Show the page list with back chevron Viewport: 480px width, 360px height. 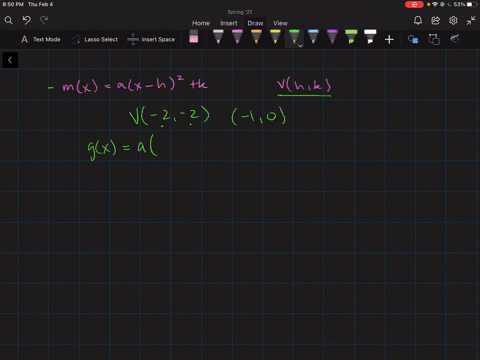[10, 60]
